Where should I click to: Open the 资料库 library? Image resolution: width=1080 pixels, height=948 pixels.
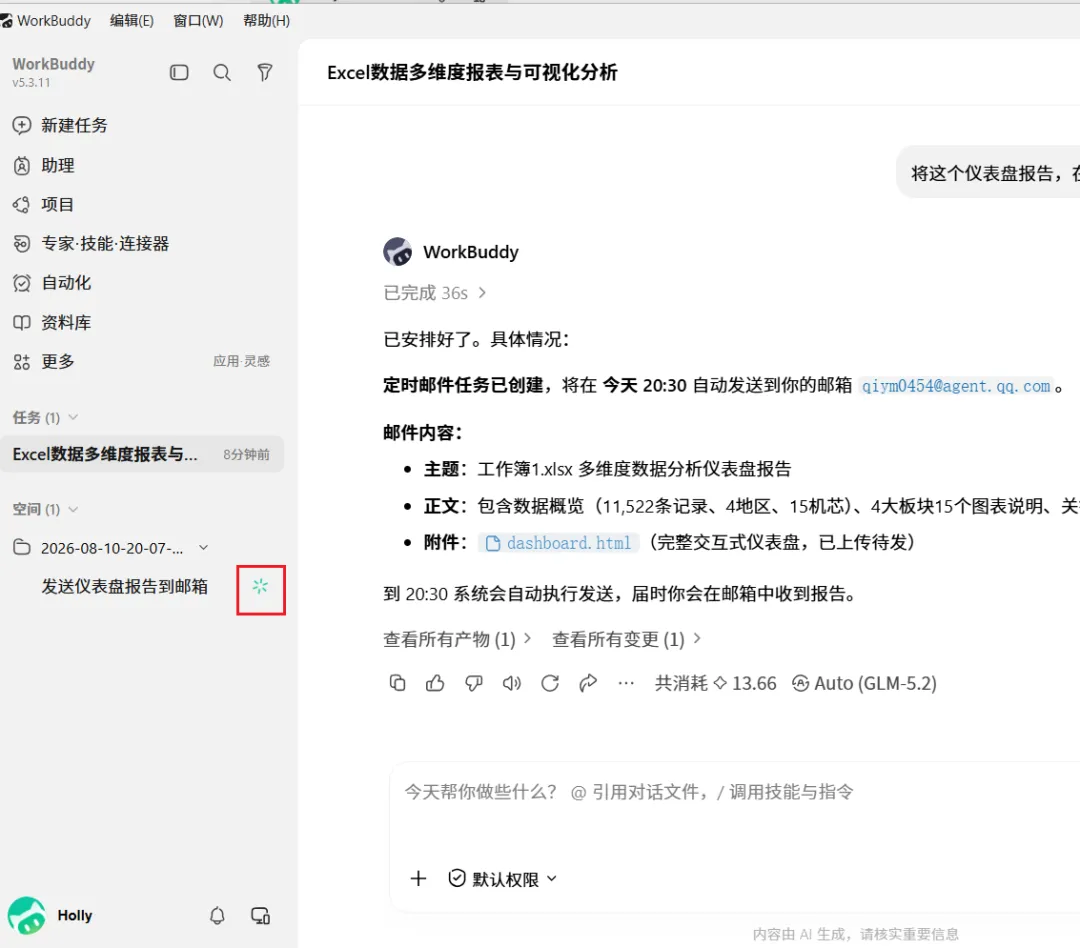click(x=52, y=322)
